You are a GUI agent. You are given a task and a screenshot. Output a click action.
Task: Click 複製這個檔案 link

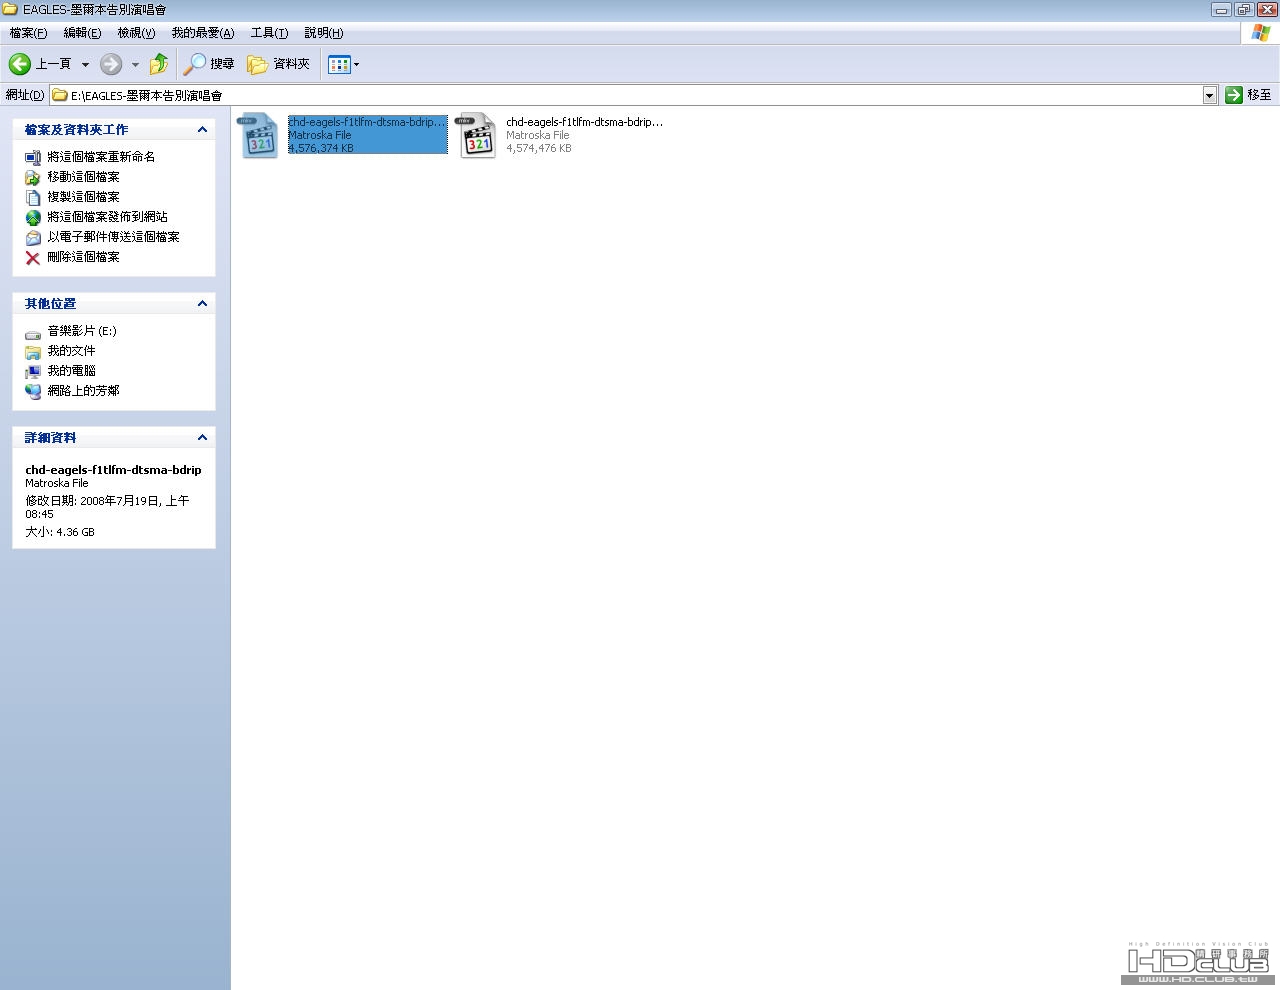83,197
